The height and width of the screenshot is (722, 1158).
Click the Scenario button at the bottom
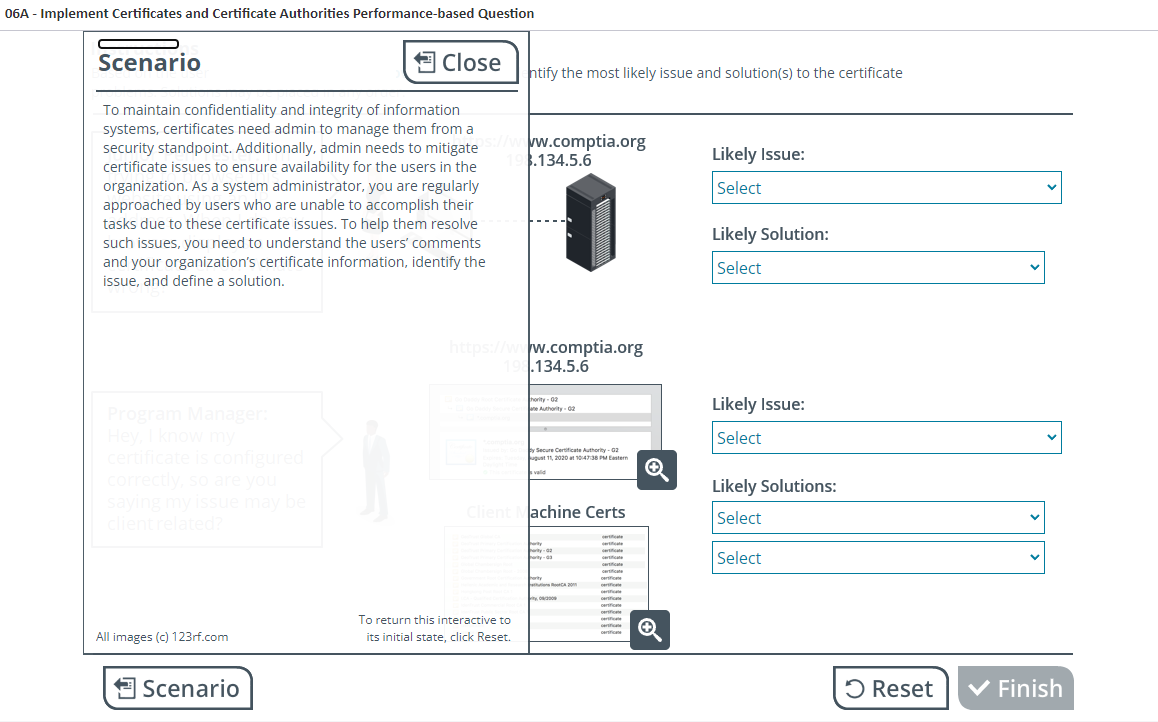click(178, 688)
